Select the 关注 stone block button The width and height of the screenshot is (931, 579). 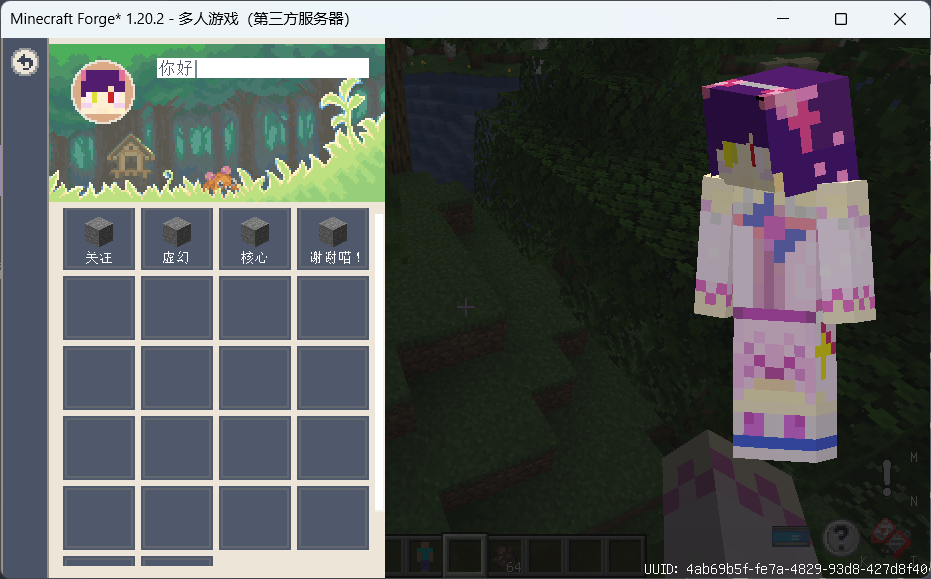(99, 239)
